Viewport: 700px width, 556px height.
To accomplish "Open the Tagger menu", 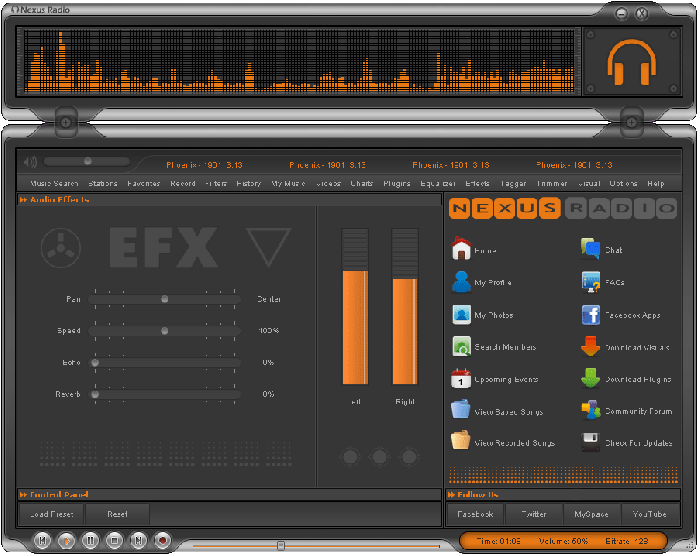I will pyautogui.click(x=513, y=184).
